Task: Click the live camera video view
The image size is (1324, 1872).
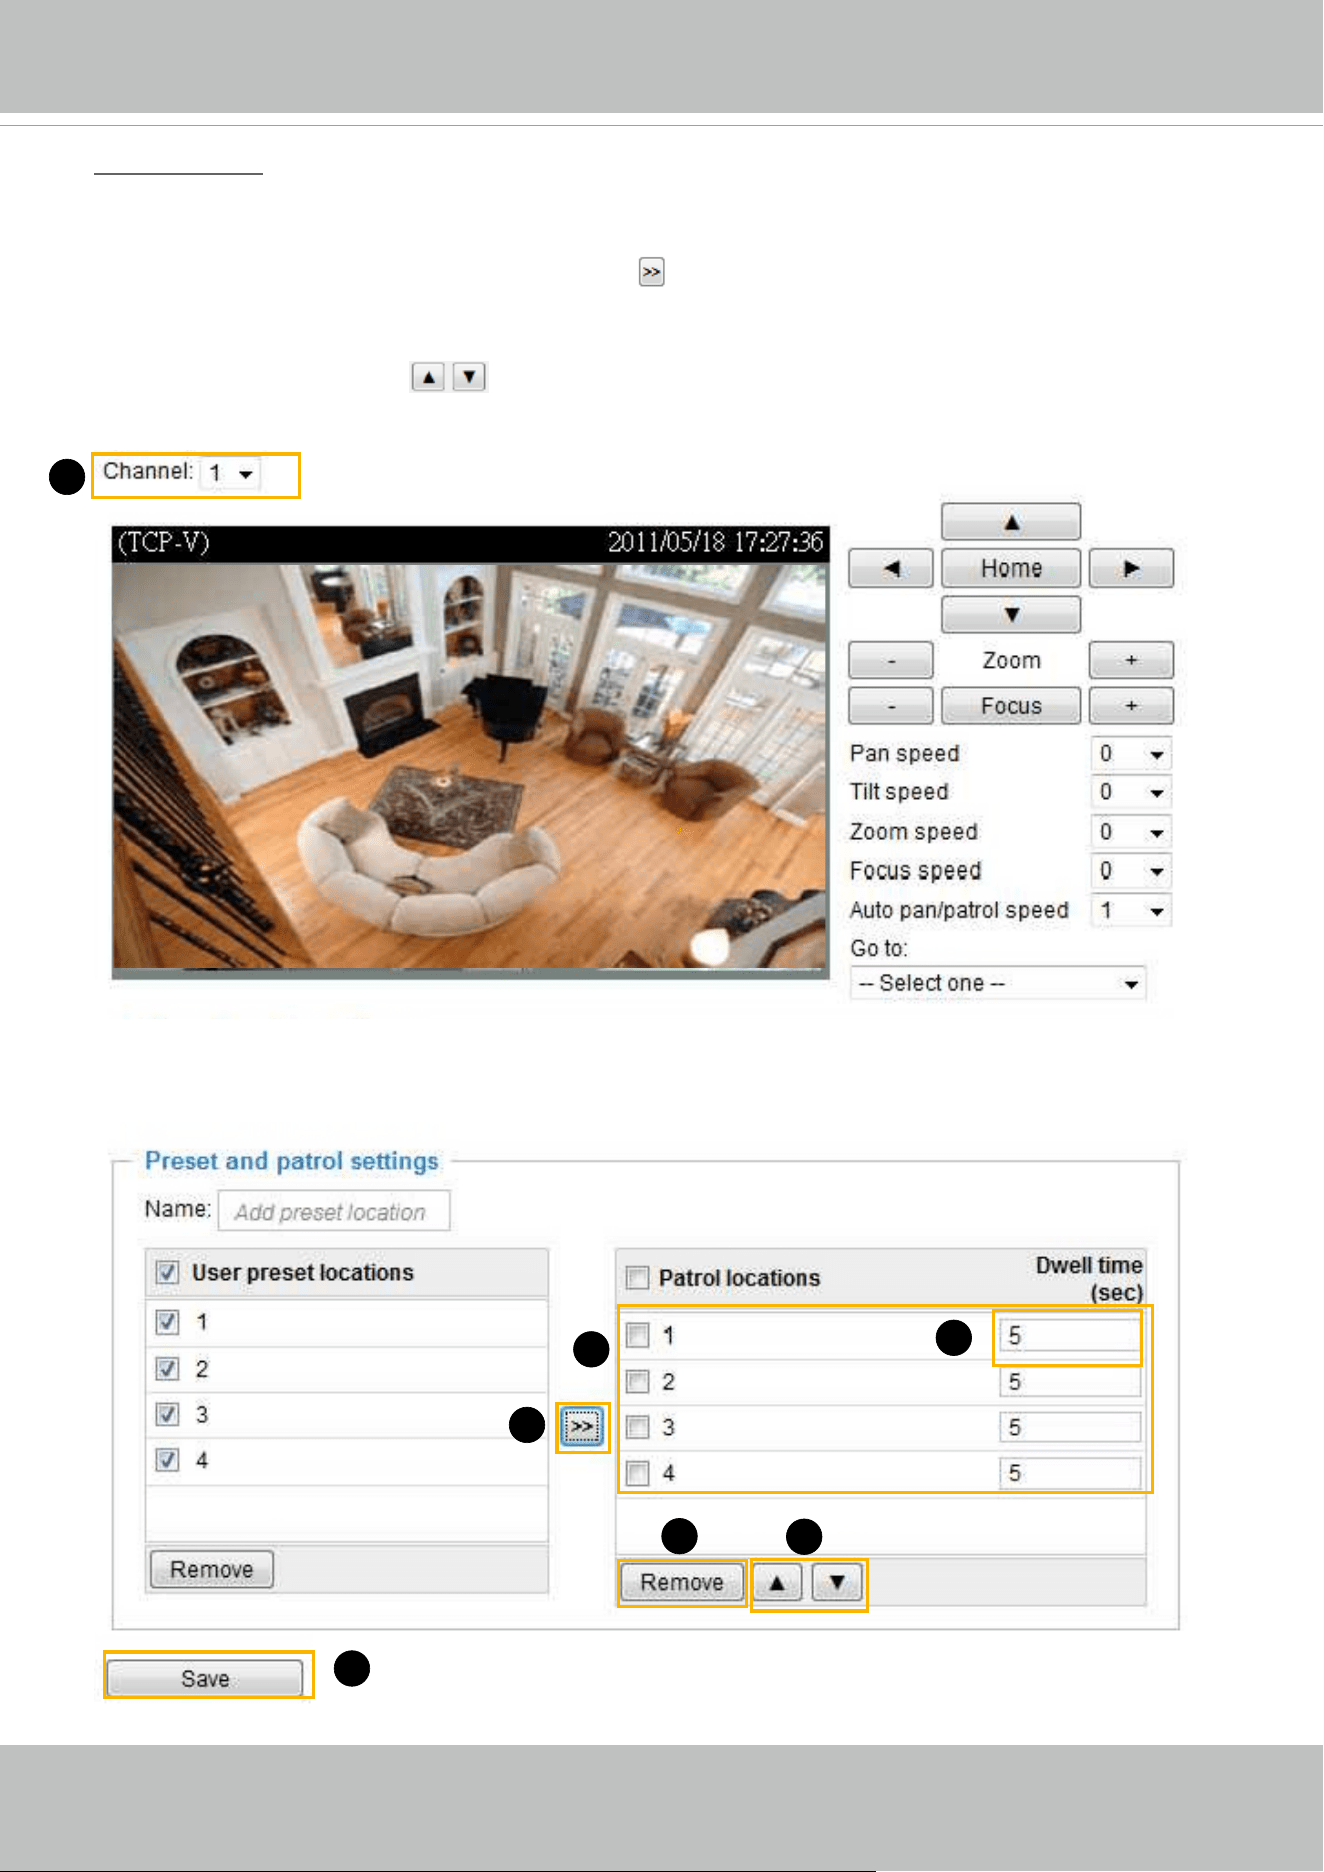Action: pyautogui.click(x=470, y=752)
